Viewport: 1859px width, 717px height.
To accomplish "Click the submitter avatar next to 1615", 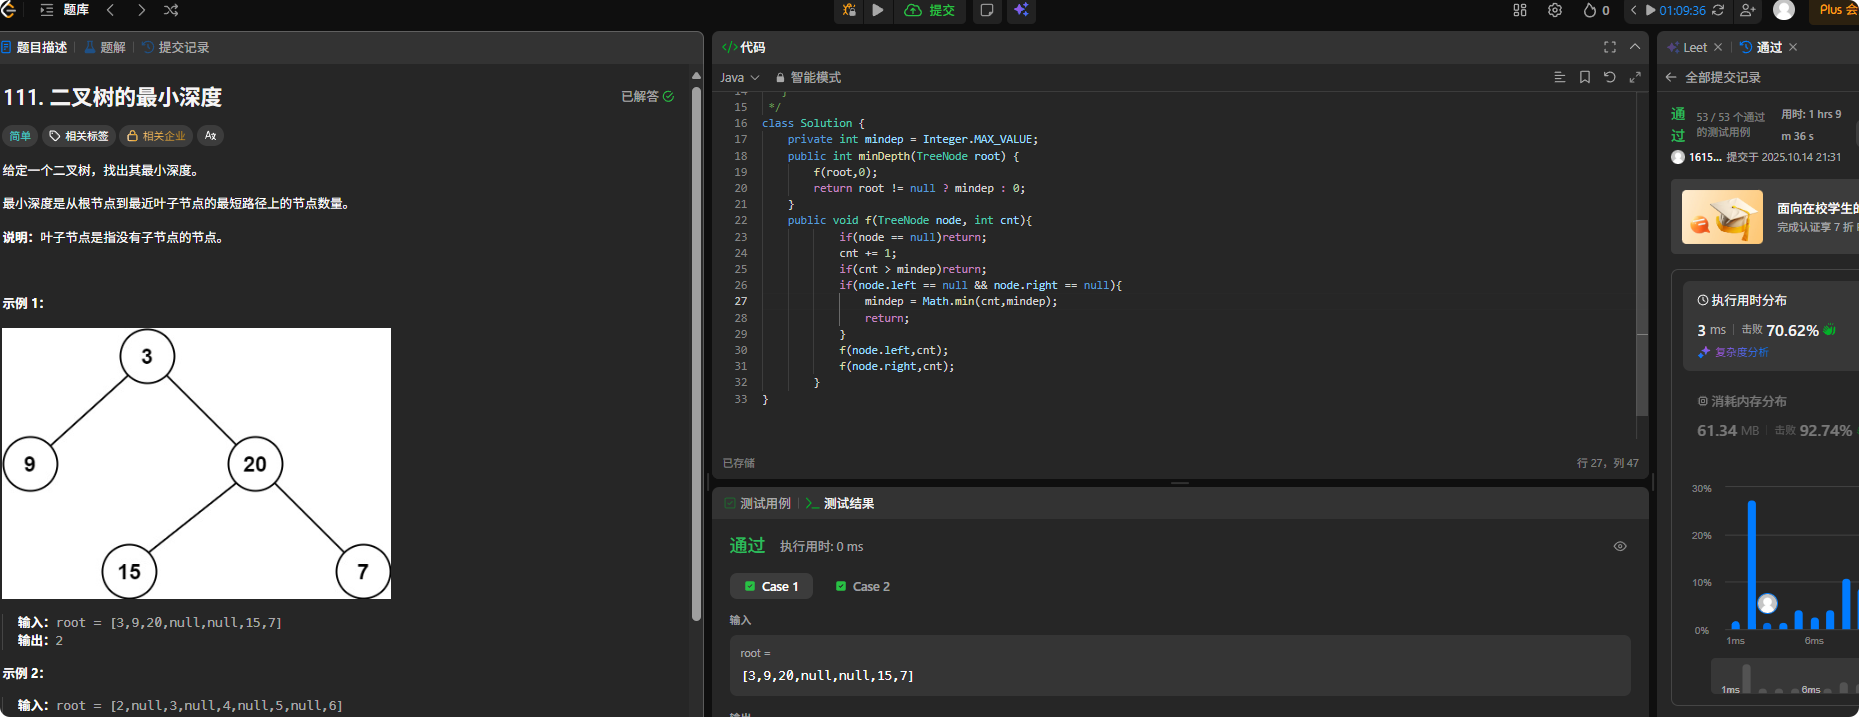I will pyautogui.click(x=1678, y=157).
